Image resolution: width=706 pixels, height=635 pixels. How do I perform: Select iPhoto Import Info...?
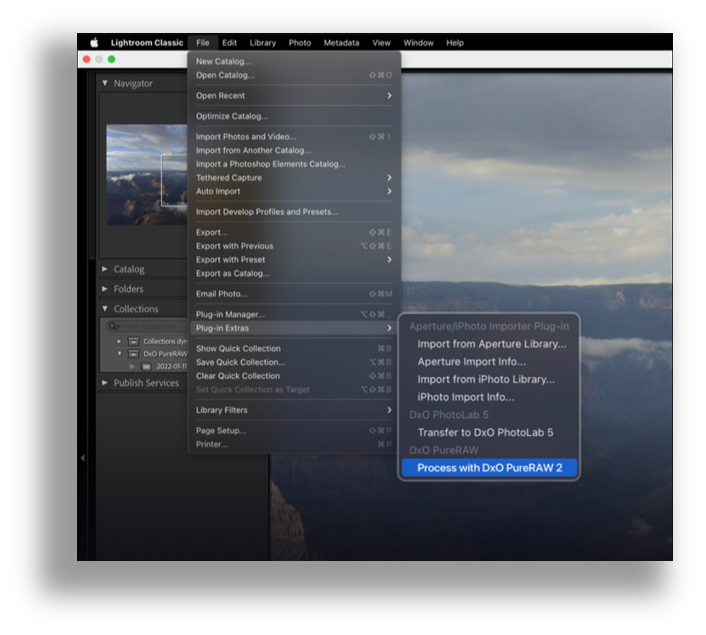489,397
